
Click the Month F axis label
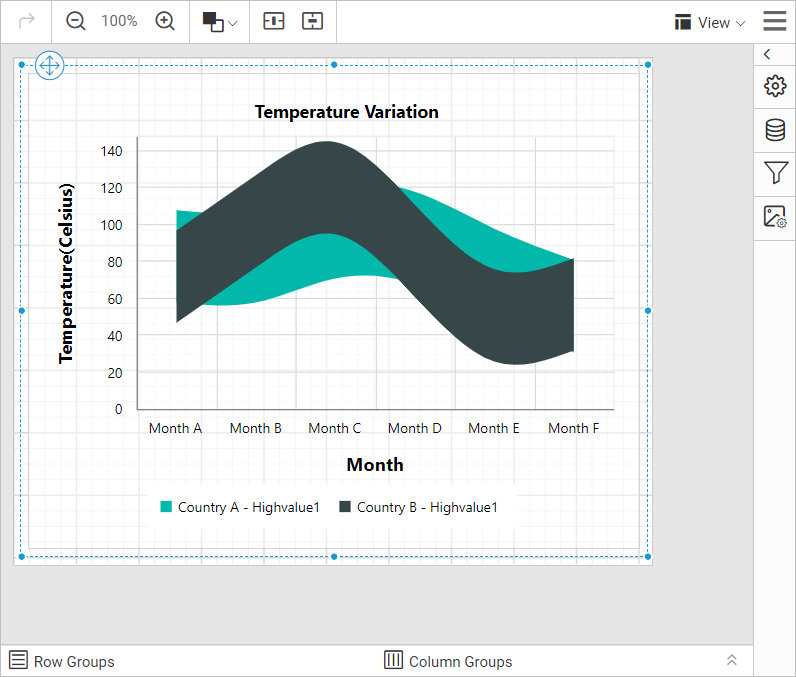tap(574, 428)
